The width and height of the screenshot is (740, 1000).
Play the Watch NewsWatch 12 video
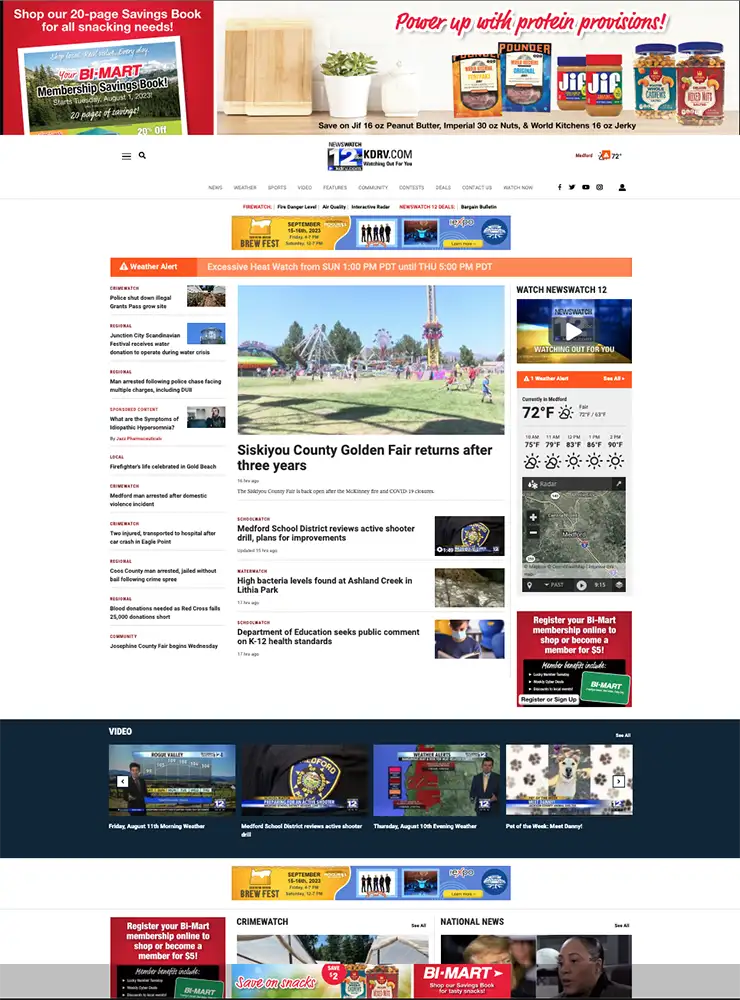(574, 331)
